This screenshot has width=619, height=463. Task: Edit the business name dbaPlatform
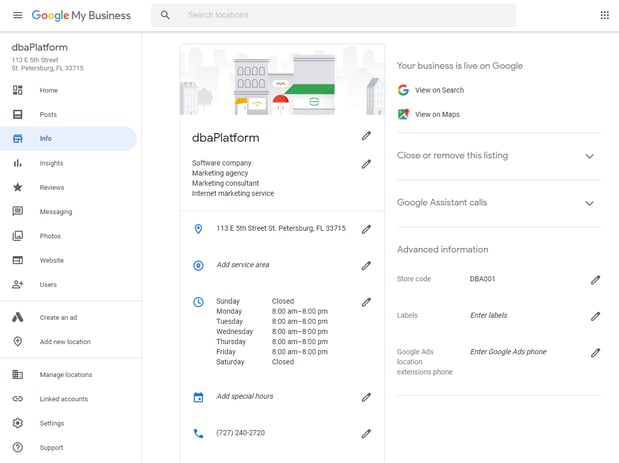[x=366, y=136]
